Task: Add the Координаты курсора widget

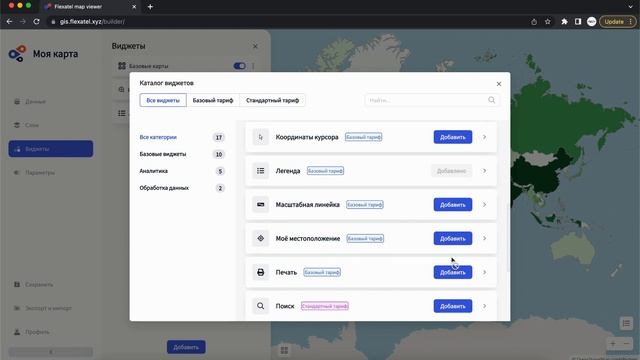Action: click(453, 137)
